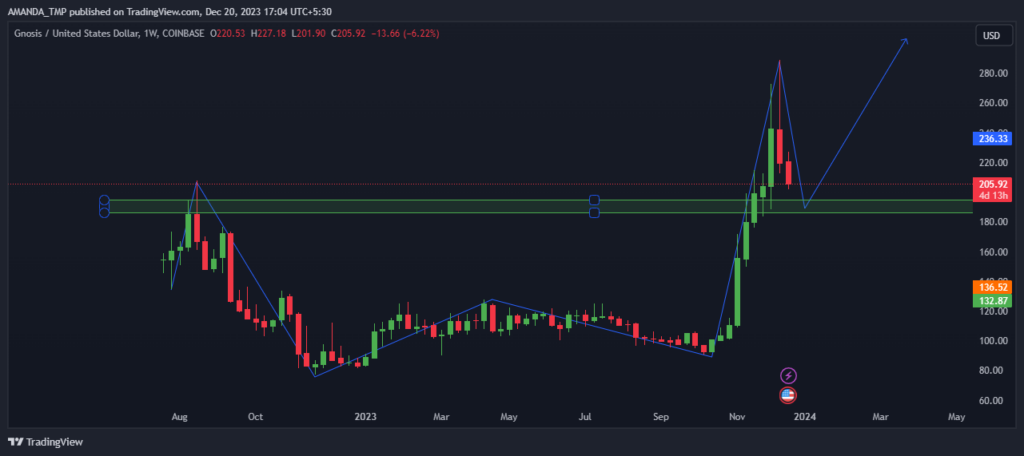Click the high value H227.18
This screenshot has width=1024, height=456.
268,33
